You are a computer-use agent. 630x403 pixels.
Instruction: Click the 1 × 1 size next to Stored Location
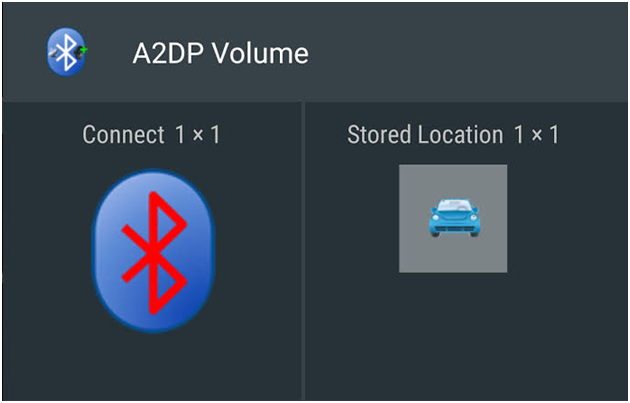537,135
